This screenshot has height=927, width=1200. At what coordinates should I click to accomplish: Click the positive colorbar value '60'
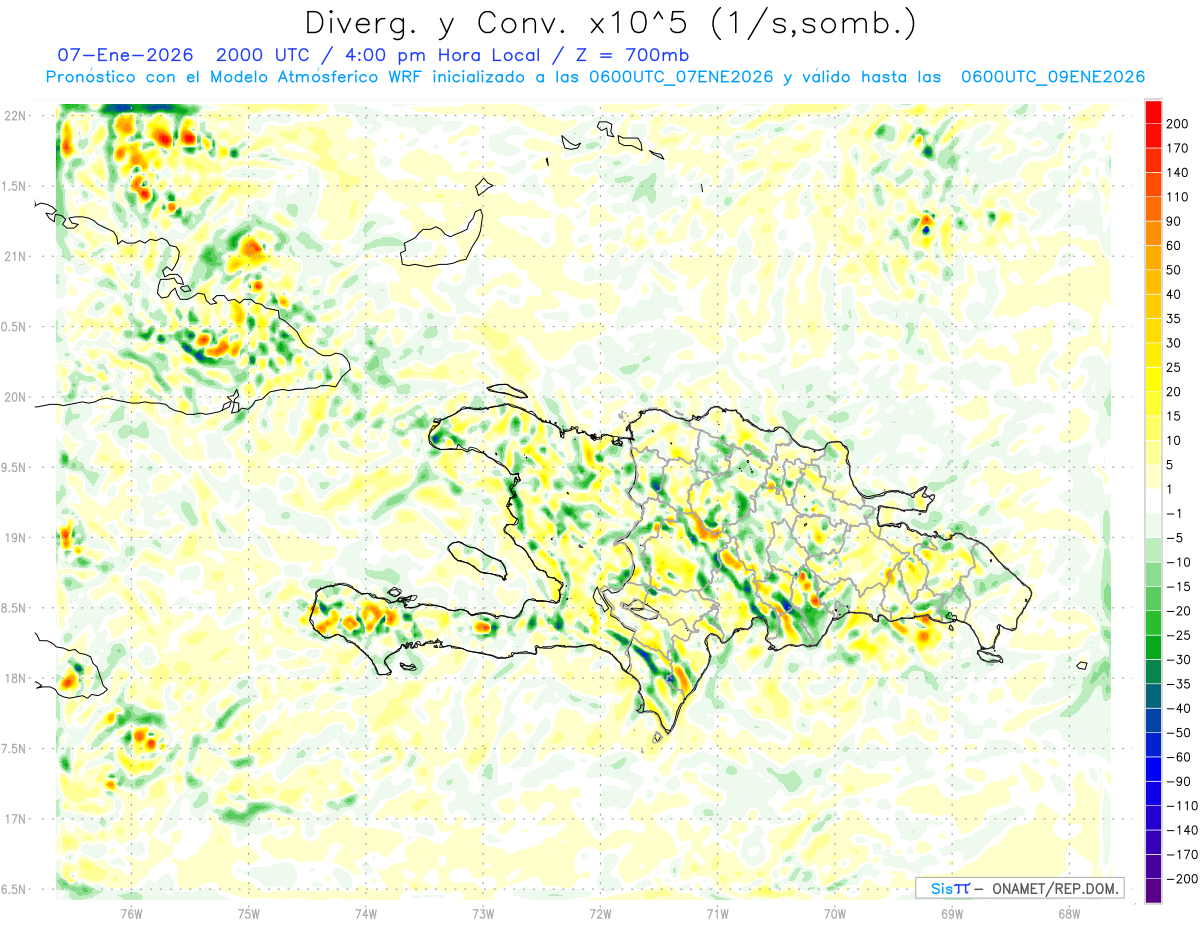1175,245
